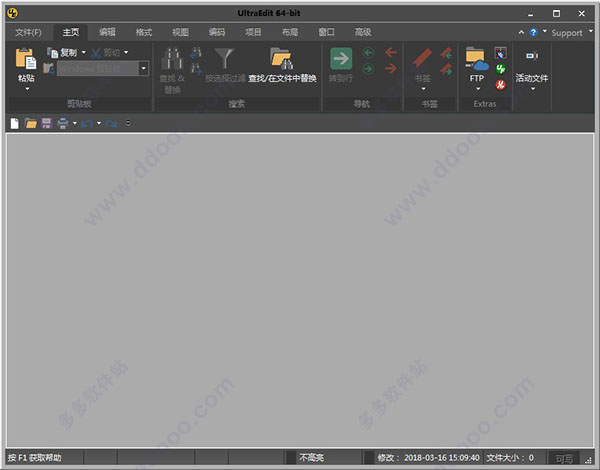Image resolution: width=600 pixels, height=470 pixels.
Task: Launch the red UltraFTP icon in Extras
Action: [x=501, y=85]
